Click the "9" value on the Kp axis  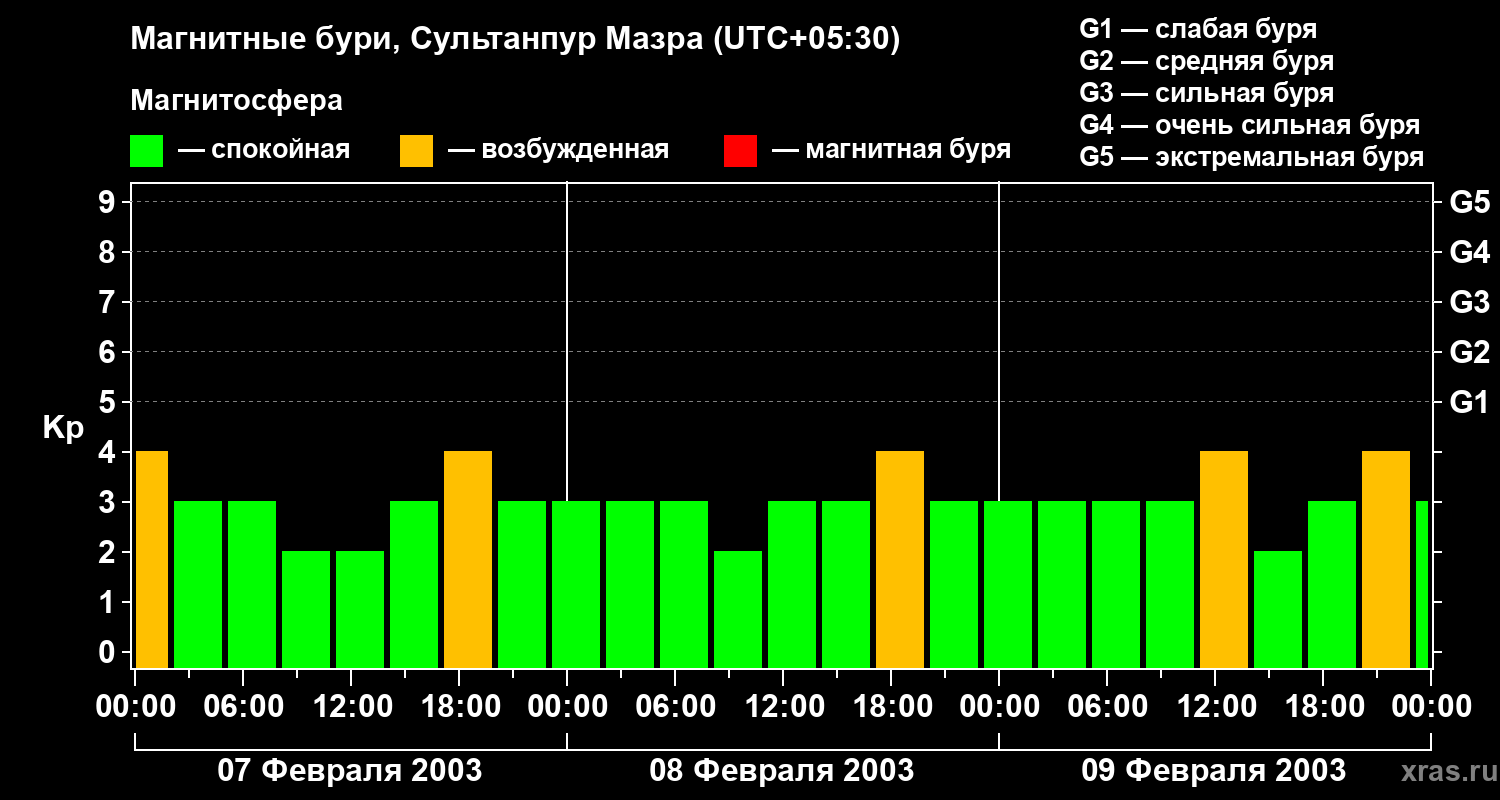(109, 202)
